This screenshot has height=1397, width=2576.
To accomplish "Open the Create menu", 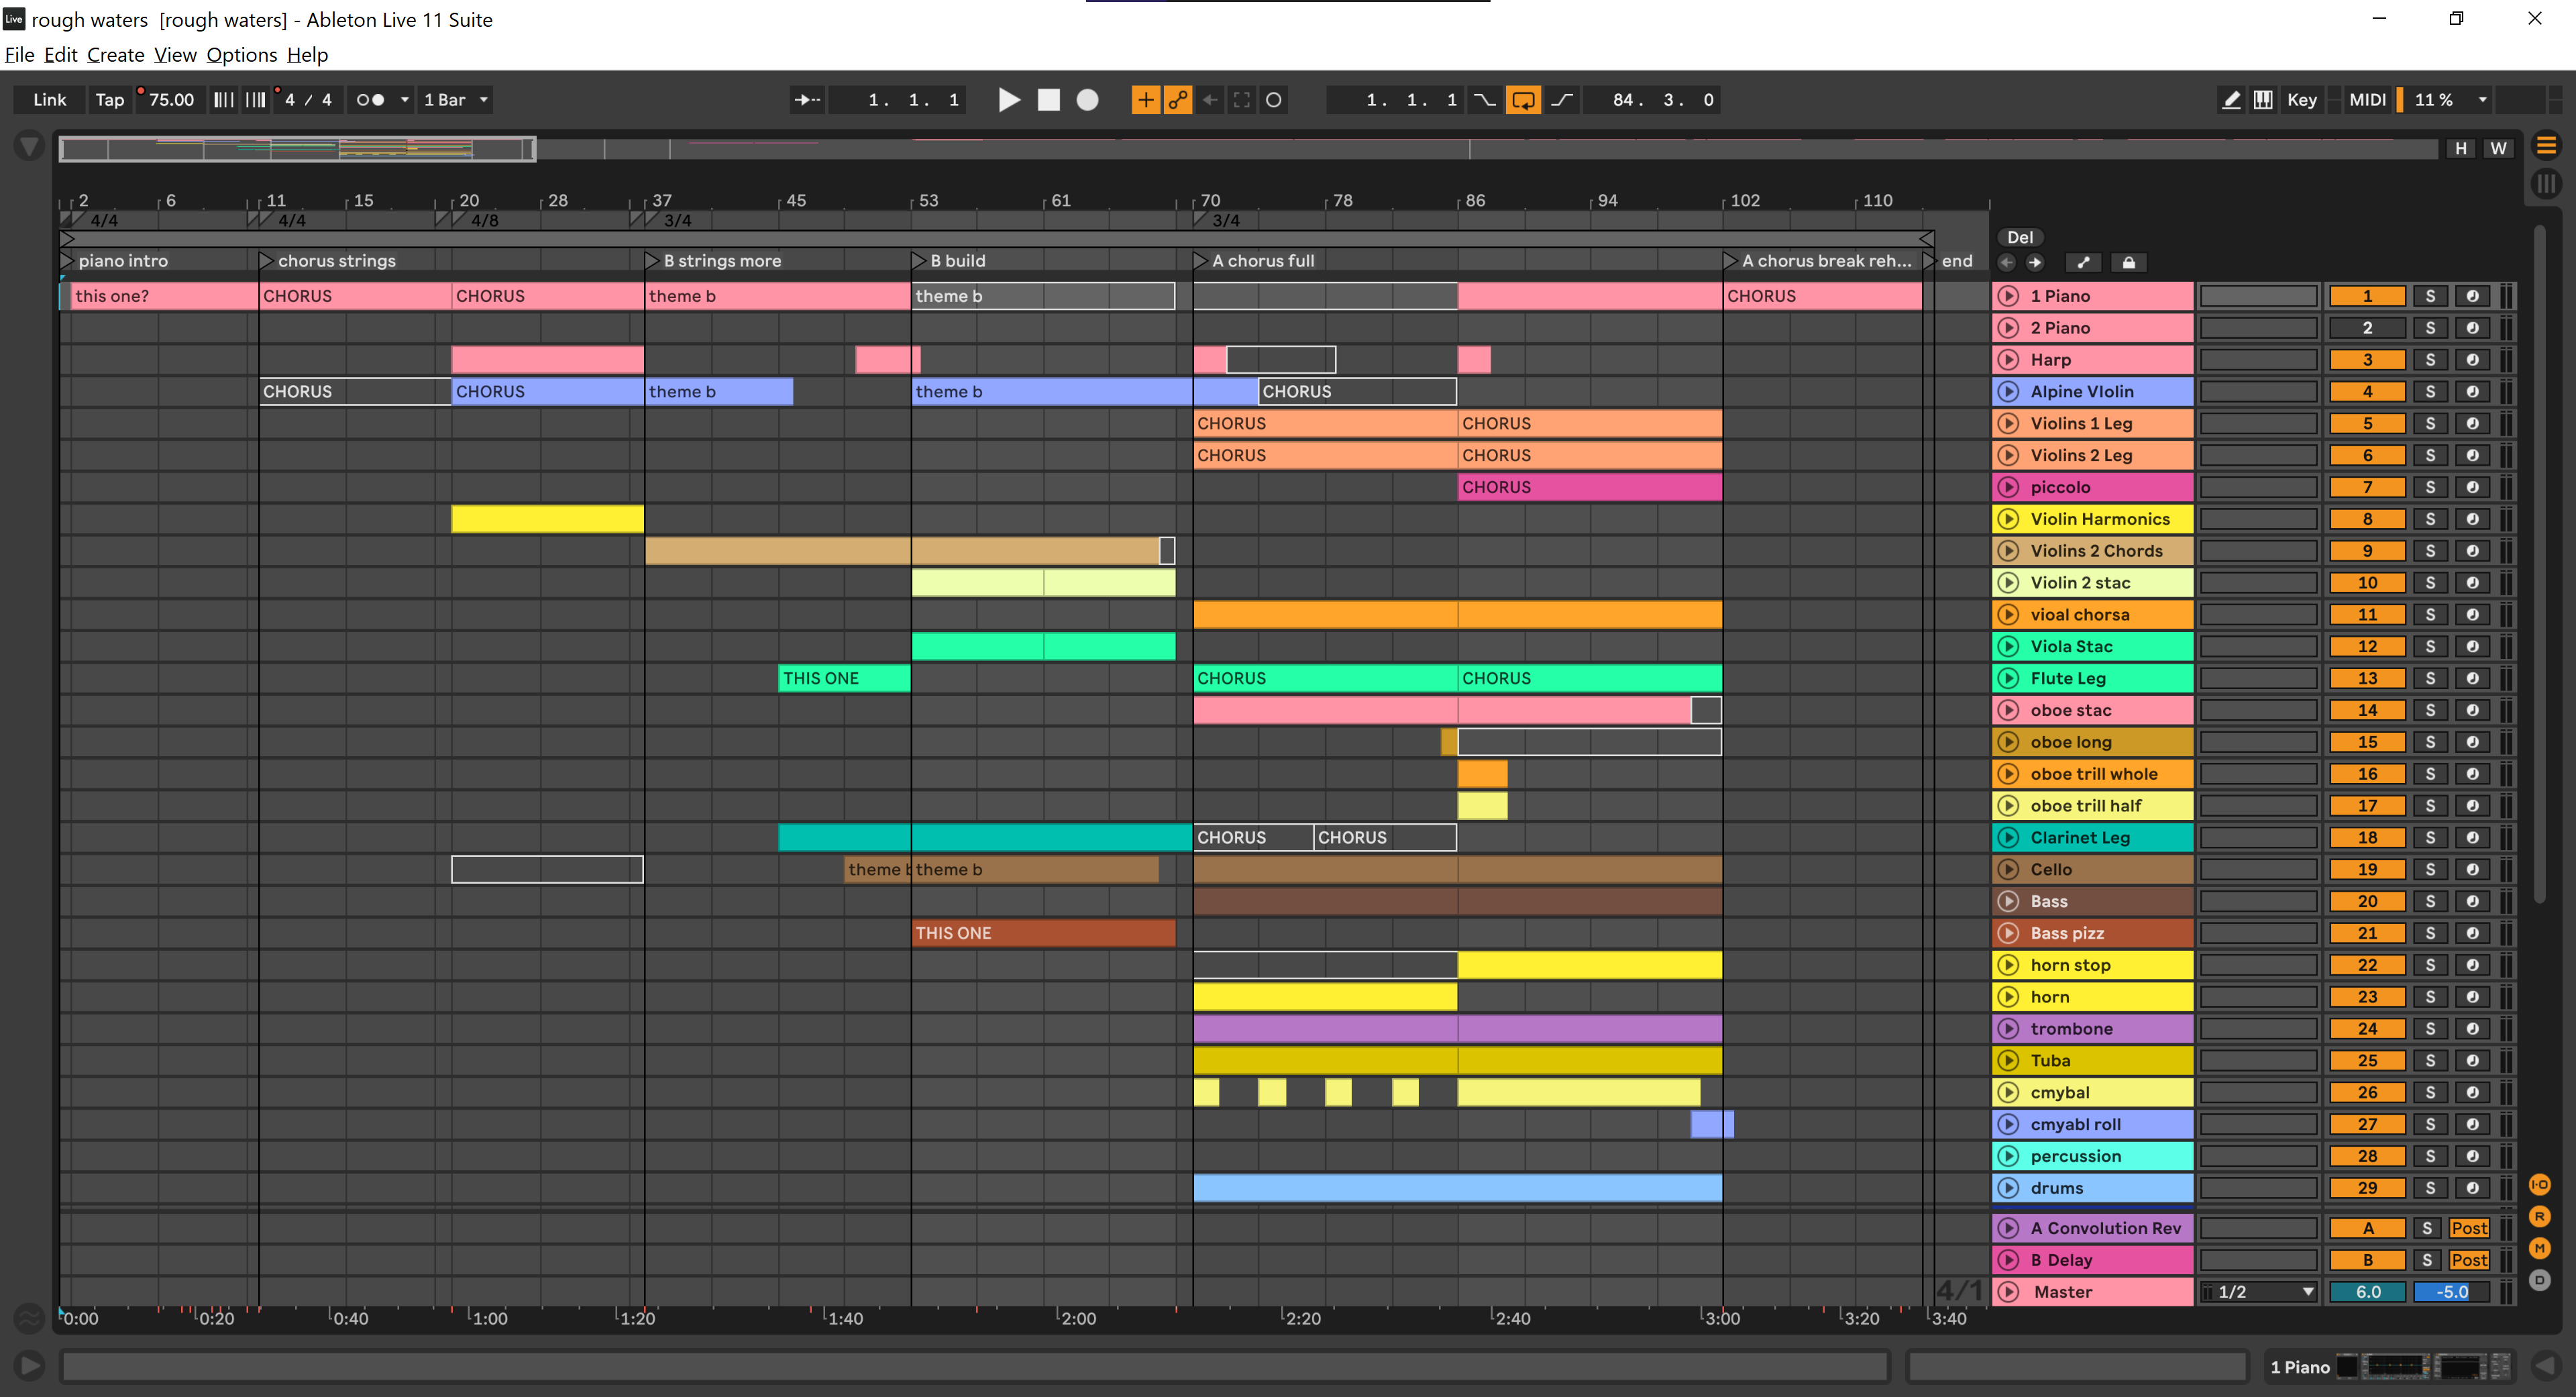I will 115,55.
